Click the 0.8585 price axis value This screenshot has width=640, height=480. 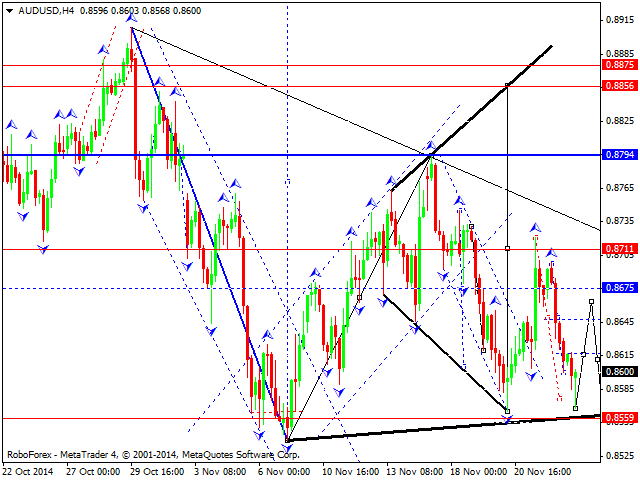(x=620, y=388)
